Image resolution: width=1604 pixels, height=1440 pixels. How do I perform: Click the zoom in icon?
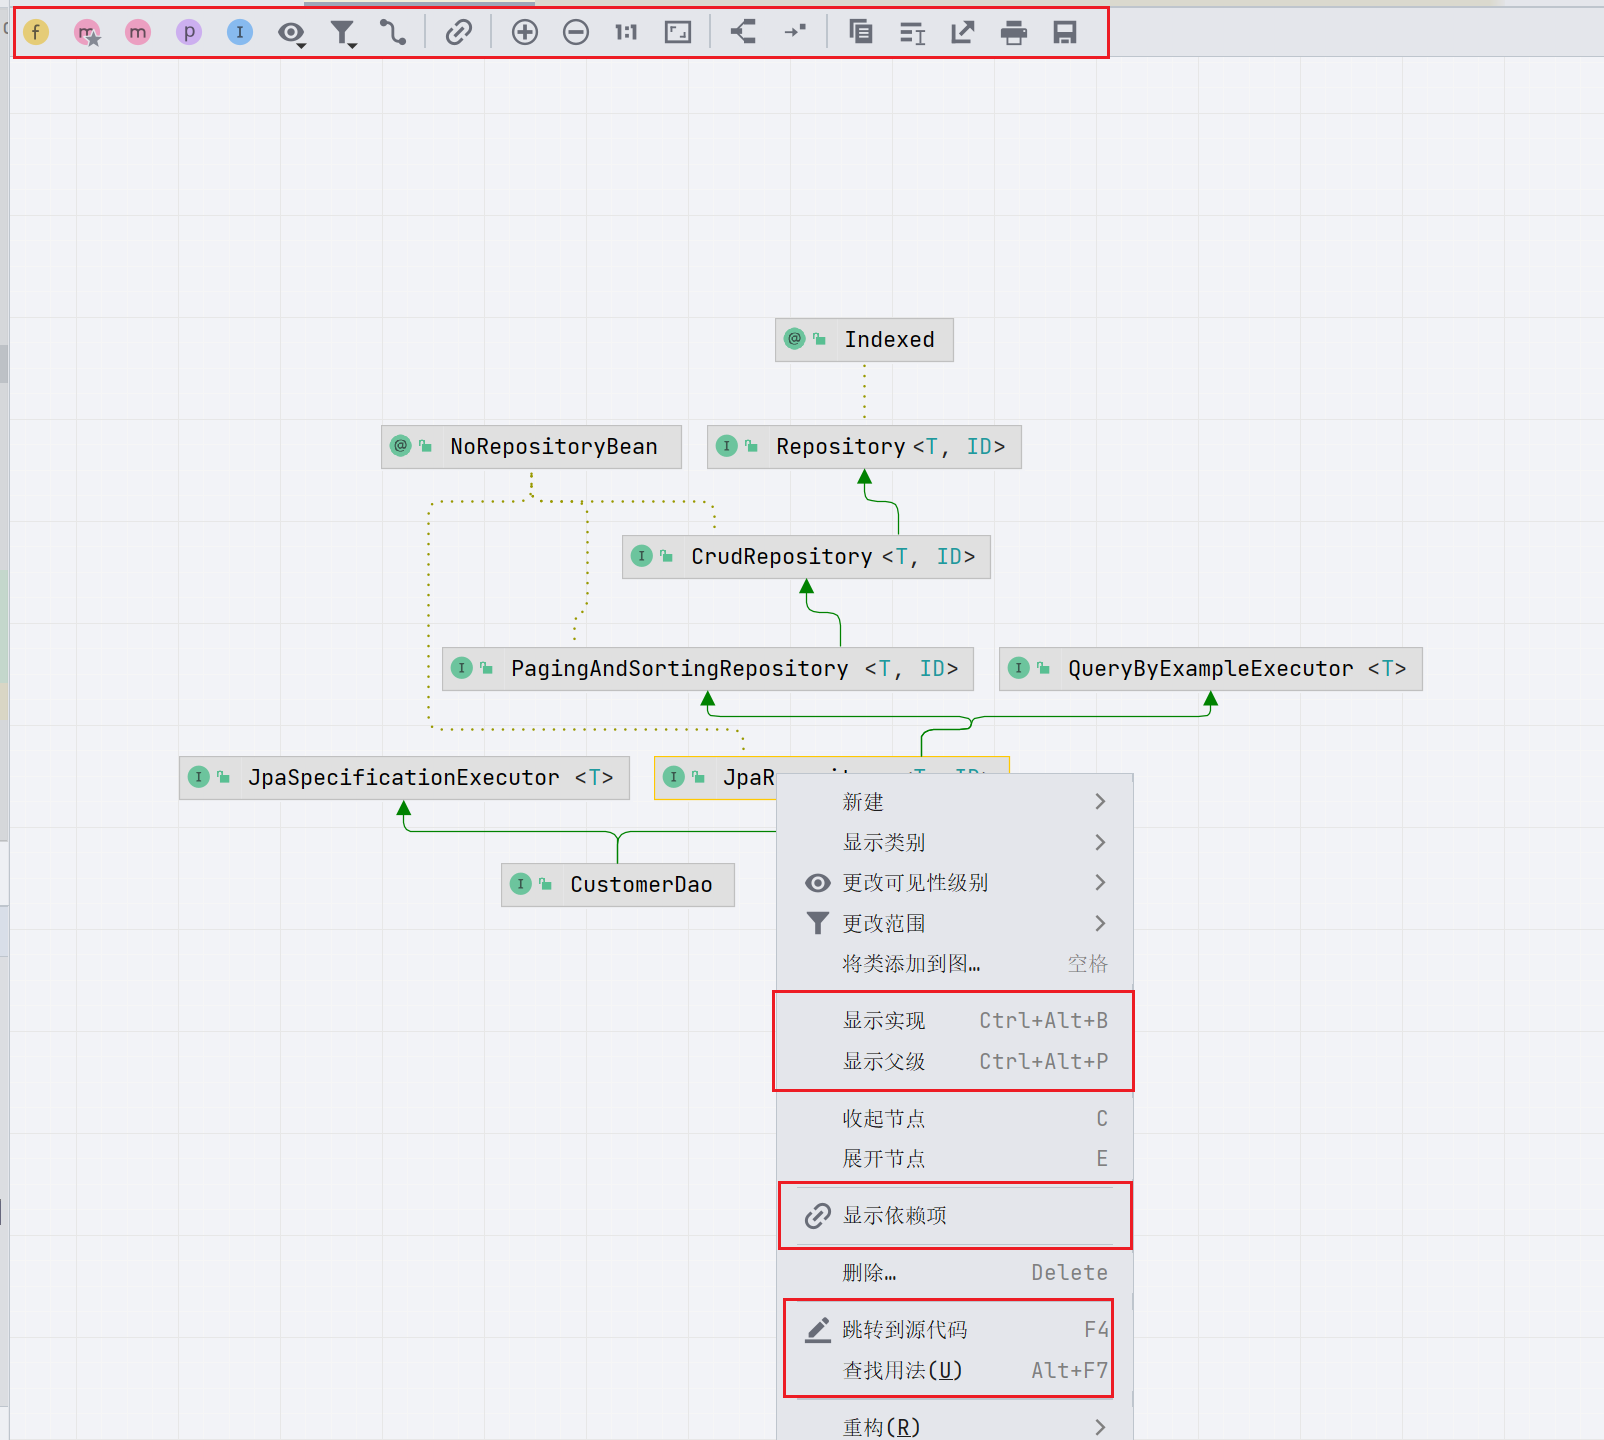[525, 33]
